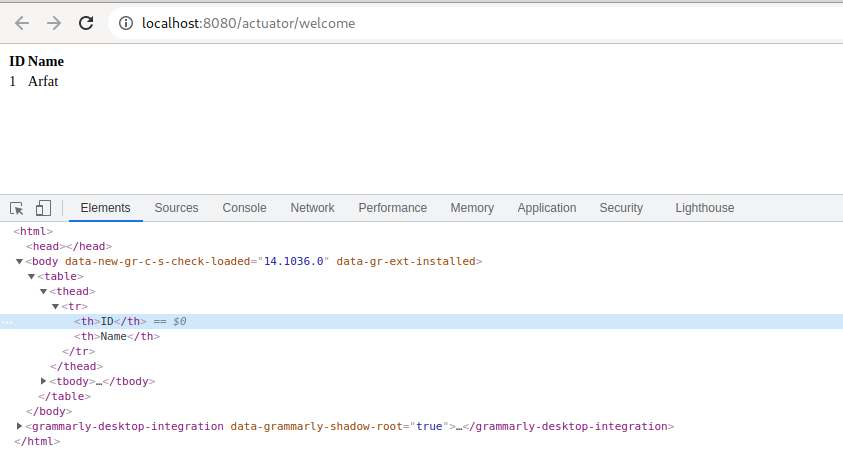Focus the address bar URL
The image size is (843, 465).
[x=248, y=23]
